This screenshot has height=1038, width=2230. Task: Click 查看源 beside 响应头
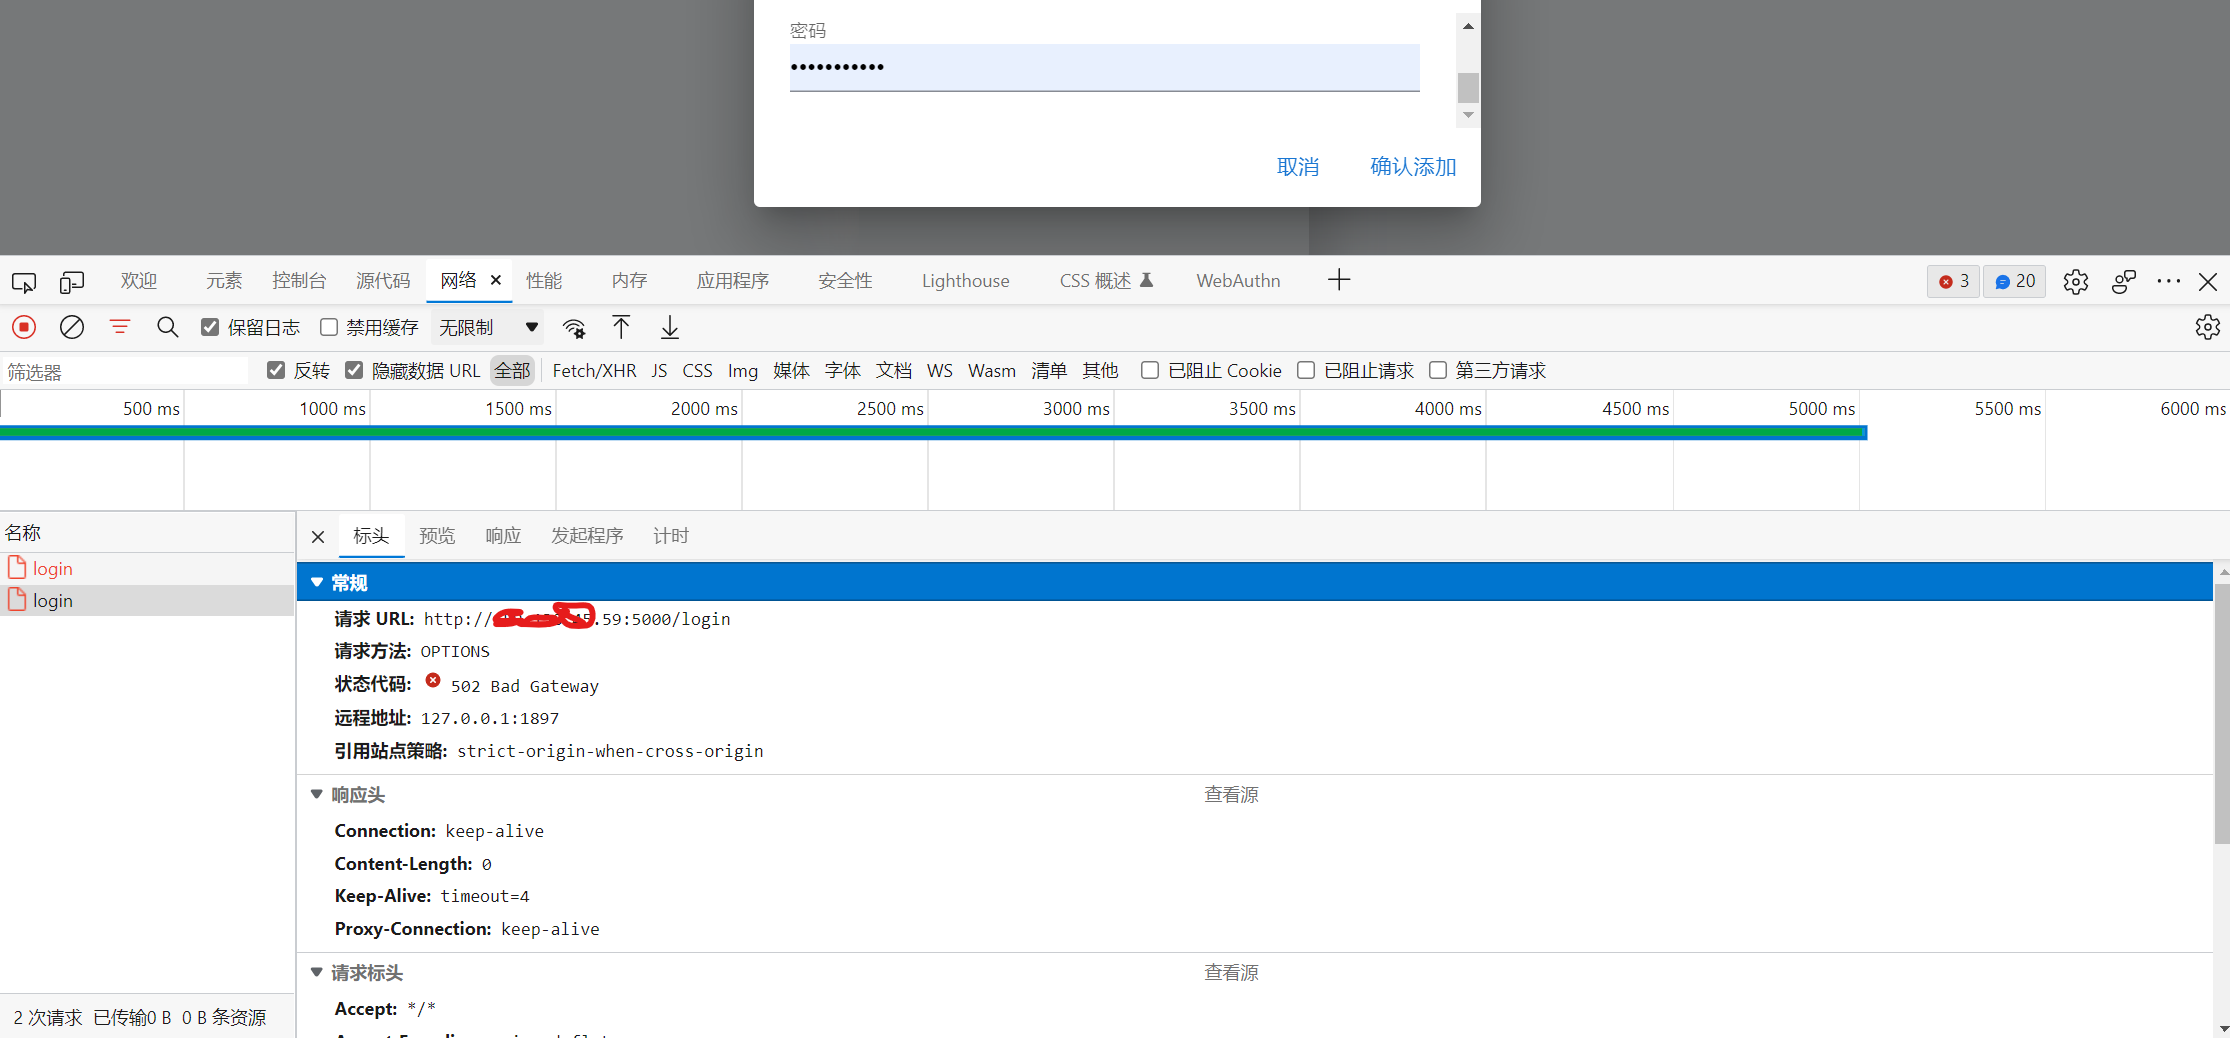pos(1231,795)
